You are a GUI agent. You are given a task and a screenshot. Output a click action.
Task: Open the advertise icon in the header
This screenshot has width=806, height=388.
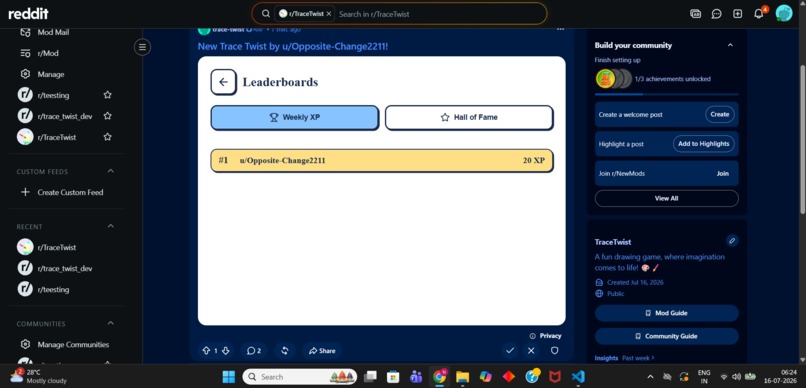click(x=695, y=14)
